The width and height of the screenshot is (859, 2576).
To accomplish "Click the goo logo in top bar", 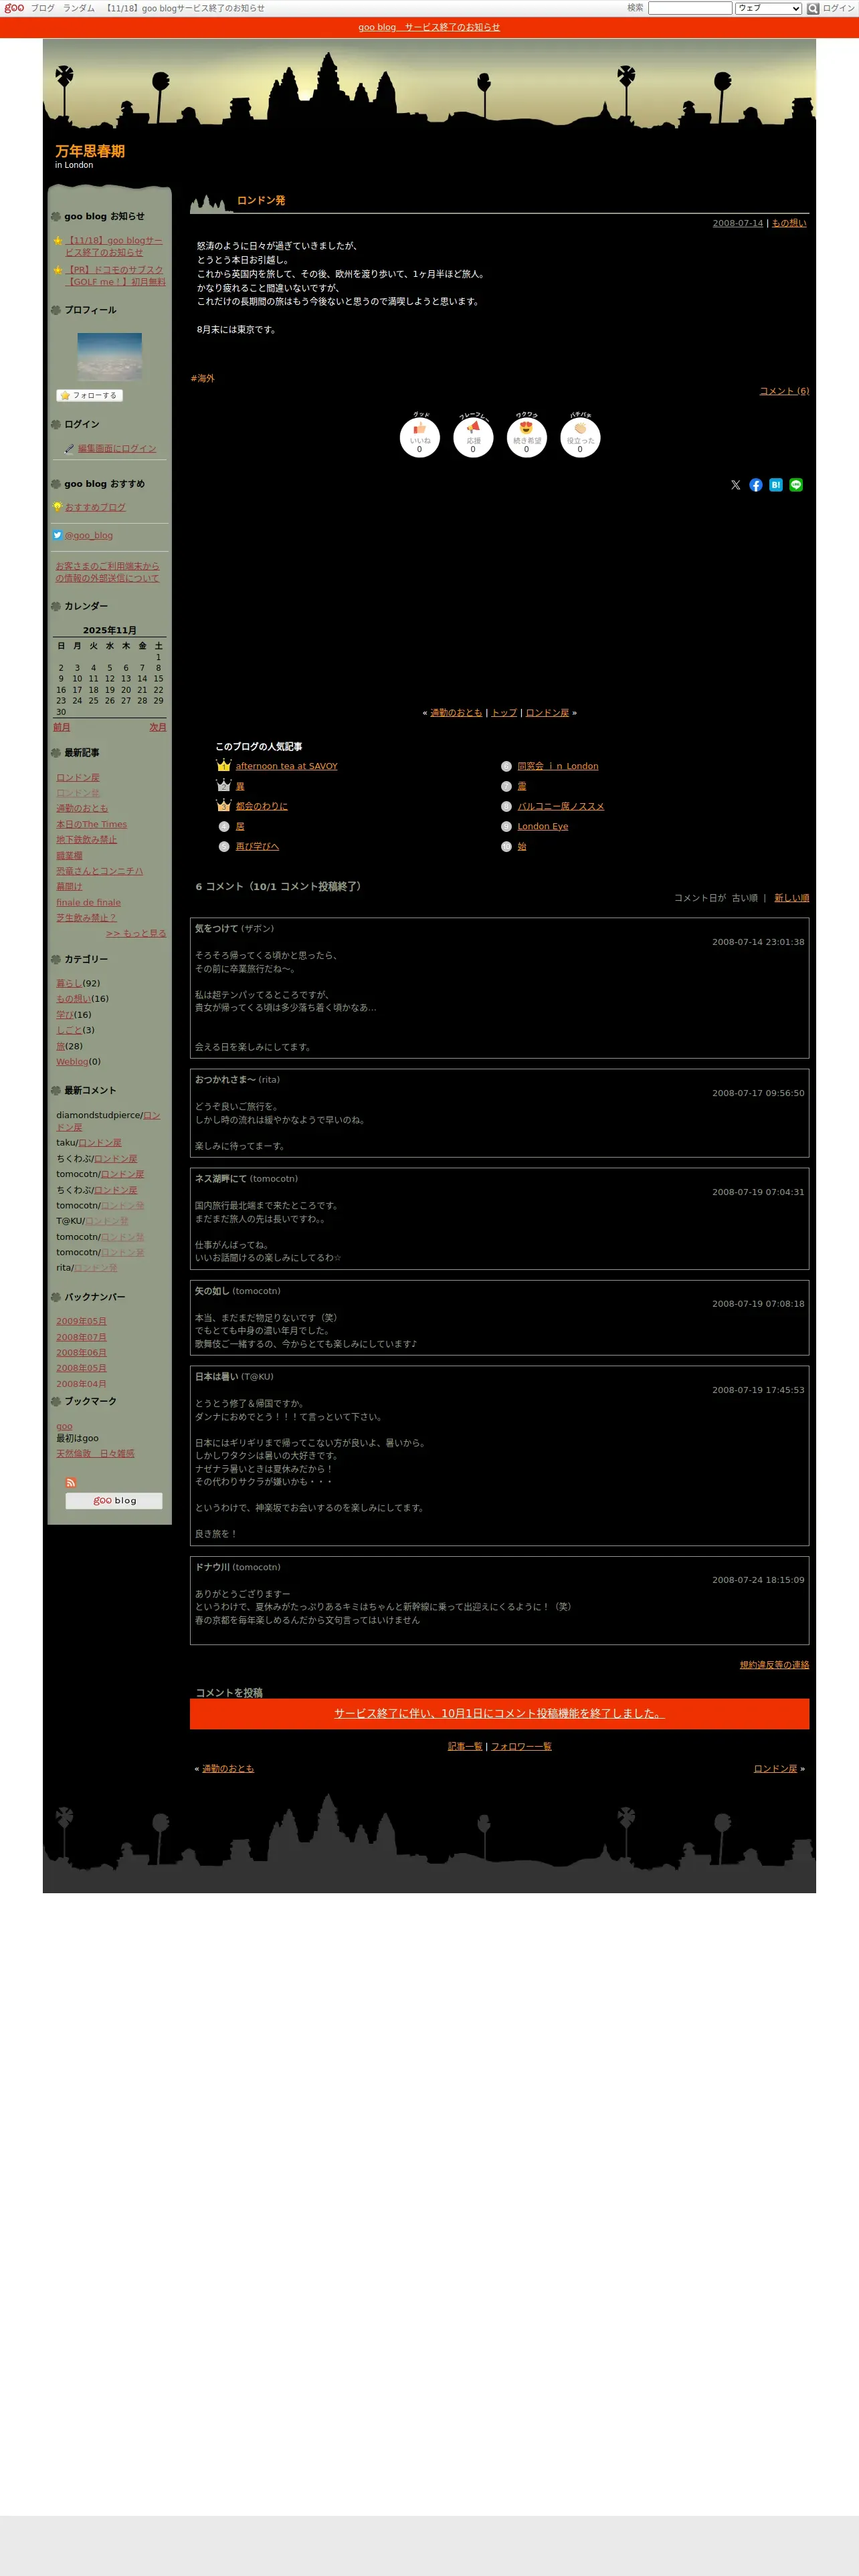I will coord(14,8).
